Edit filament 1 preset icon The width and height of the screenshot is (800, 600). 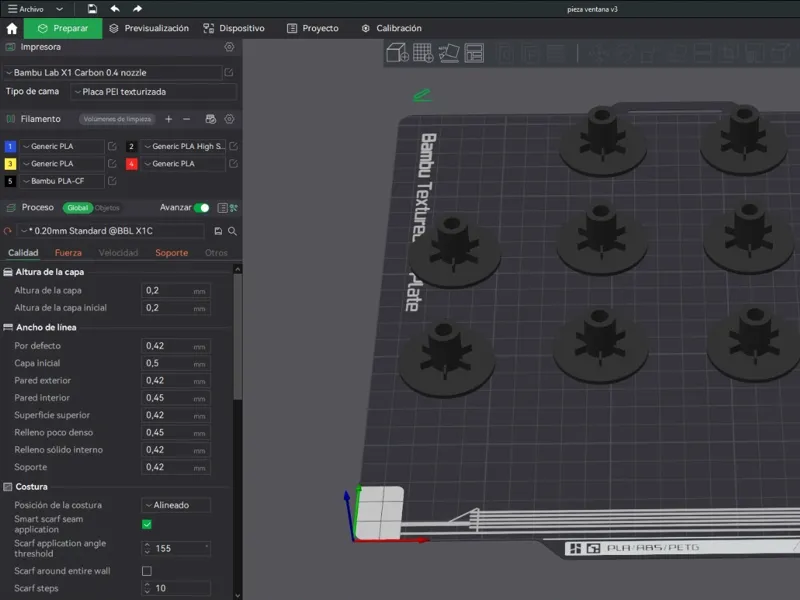[112, 146]
